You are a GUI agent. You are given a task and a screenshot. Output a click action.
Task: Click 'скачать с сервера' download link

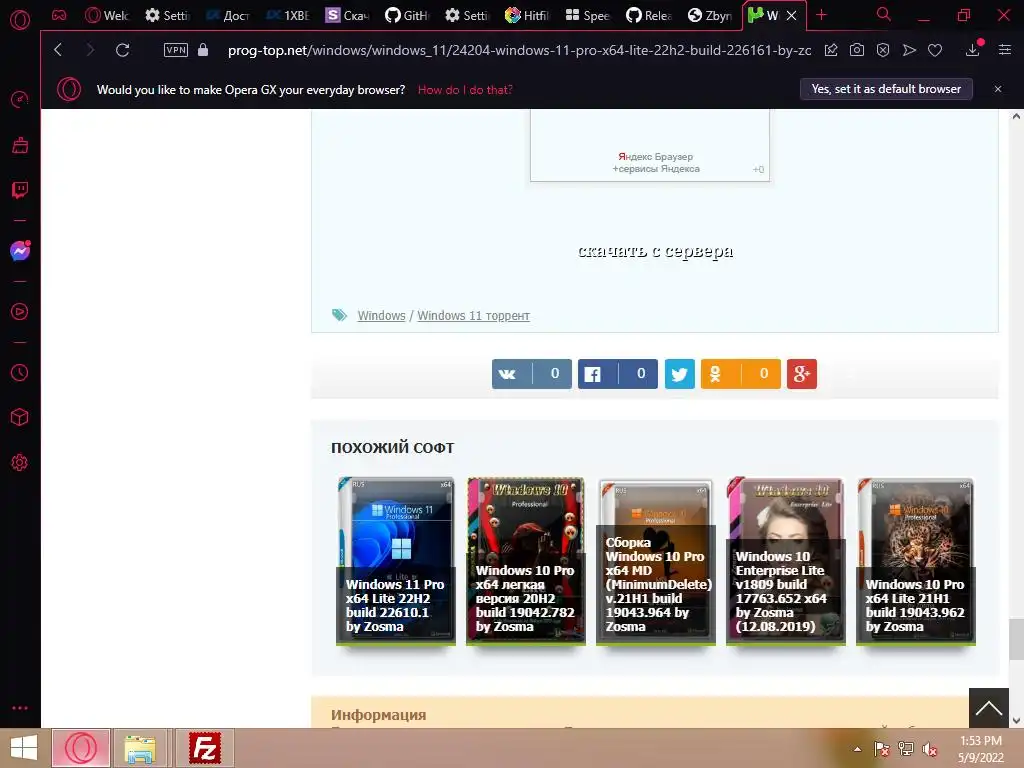click(x=656, y=251)
